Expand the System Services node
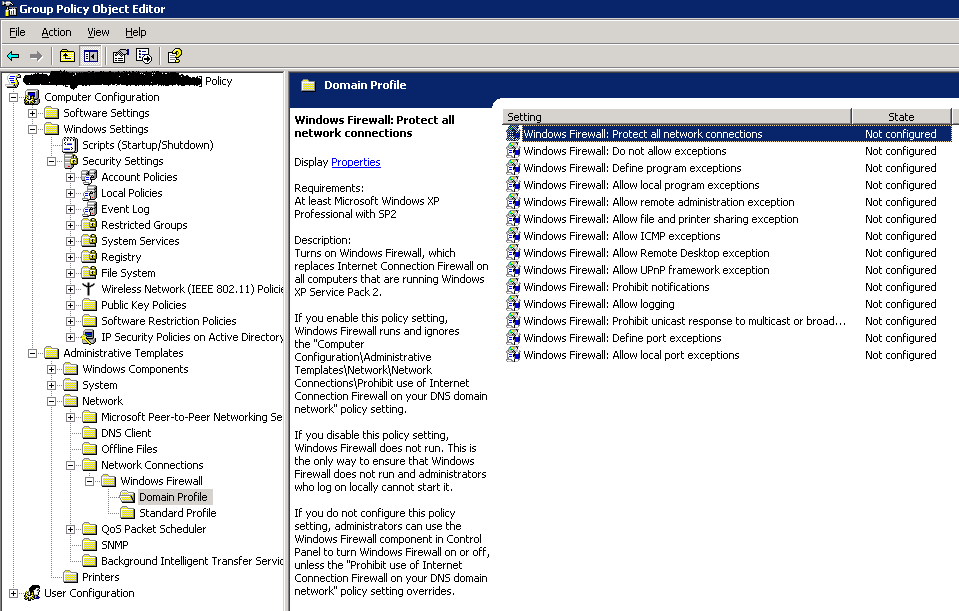The image size is (959, 611). [70, 242]
